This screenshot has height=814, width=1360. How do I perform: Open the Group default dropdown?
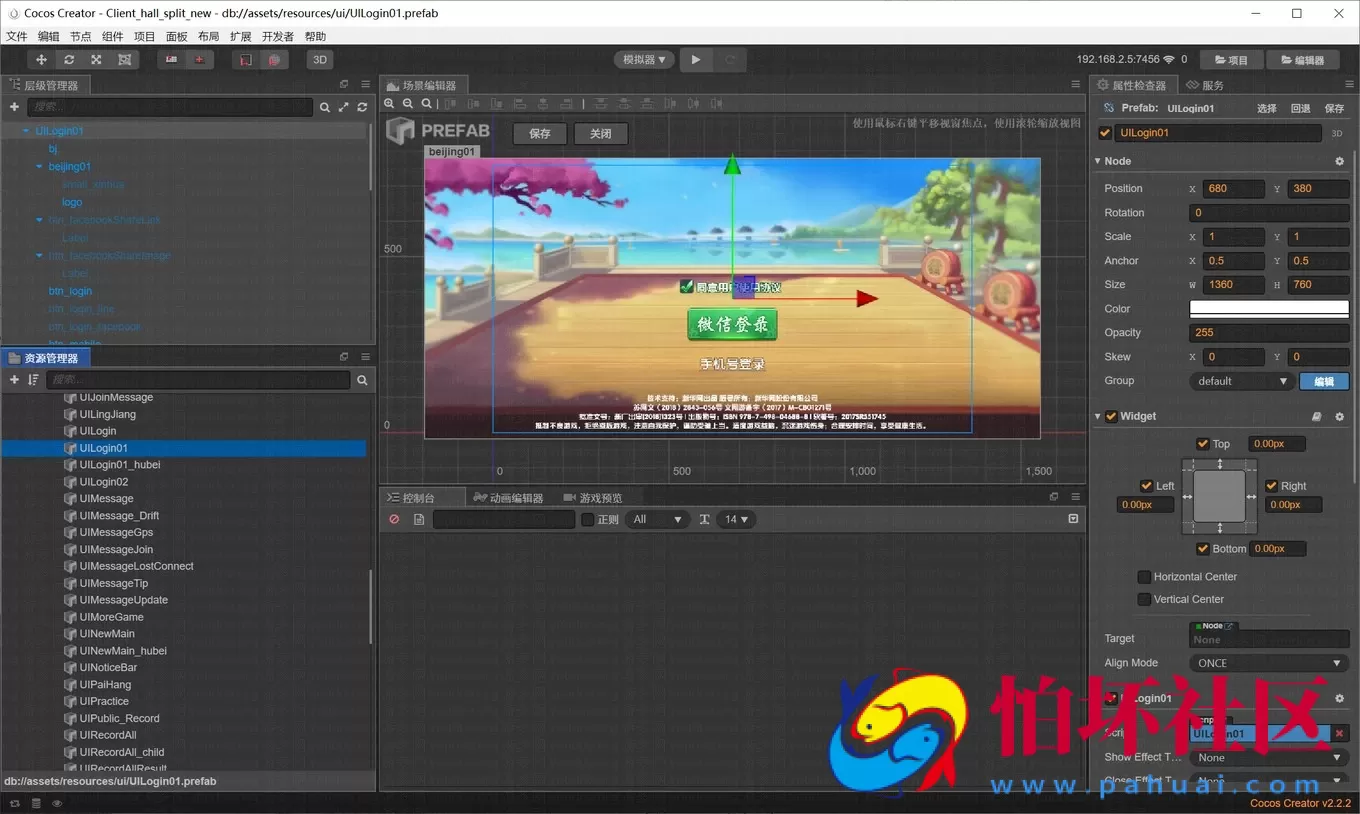coord(1241,381)
